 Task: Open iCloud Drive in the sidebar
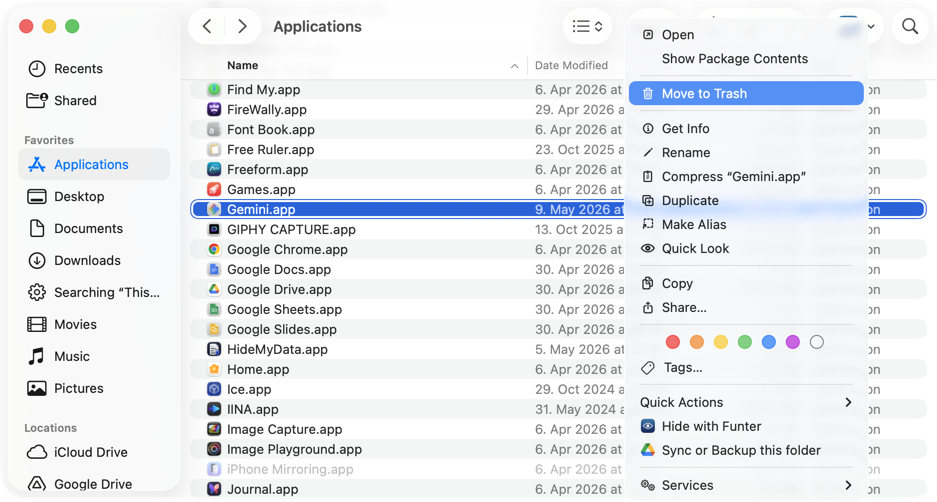[94, 452]
